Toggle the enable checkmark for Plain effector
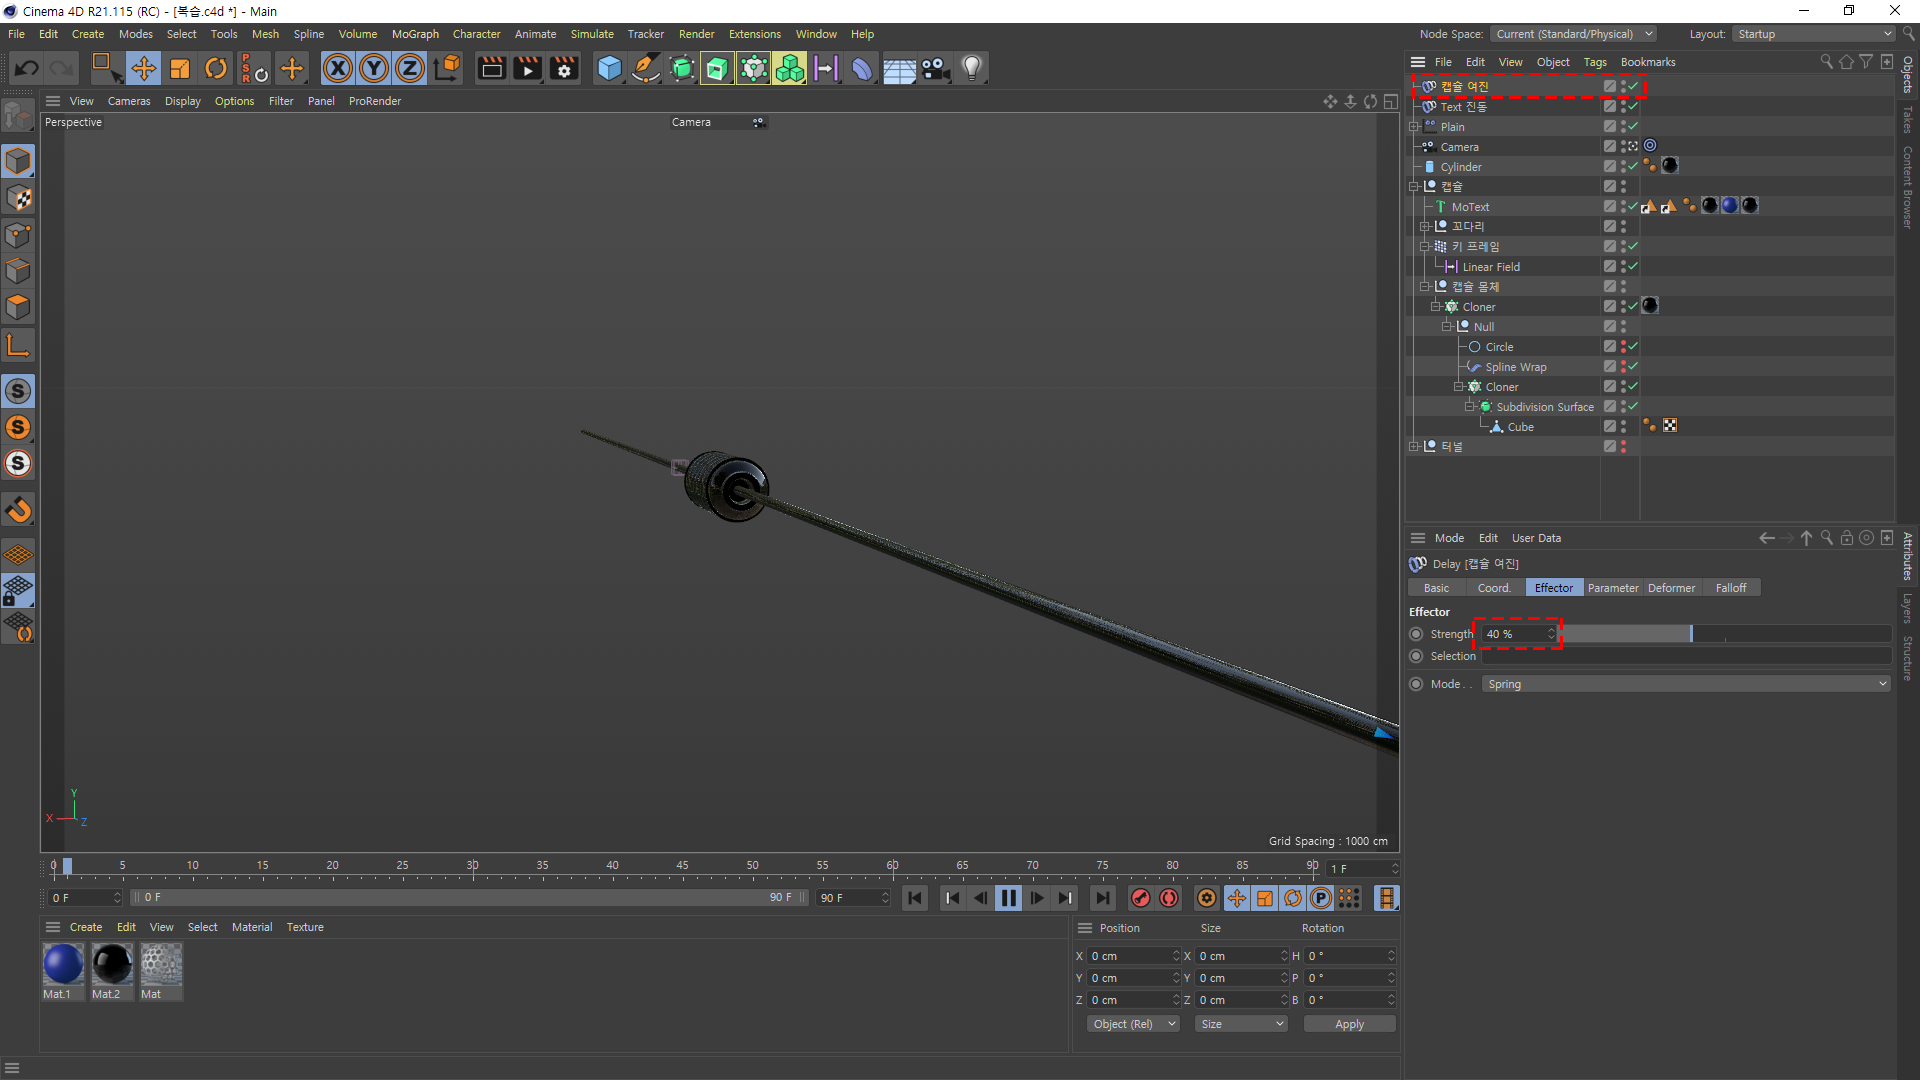1920x1080 pixels. [1632, 127]
